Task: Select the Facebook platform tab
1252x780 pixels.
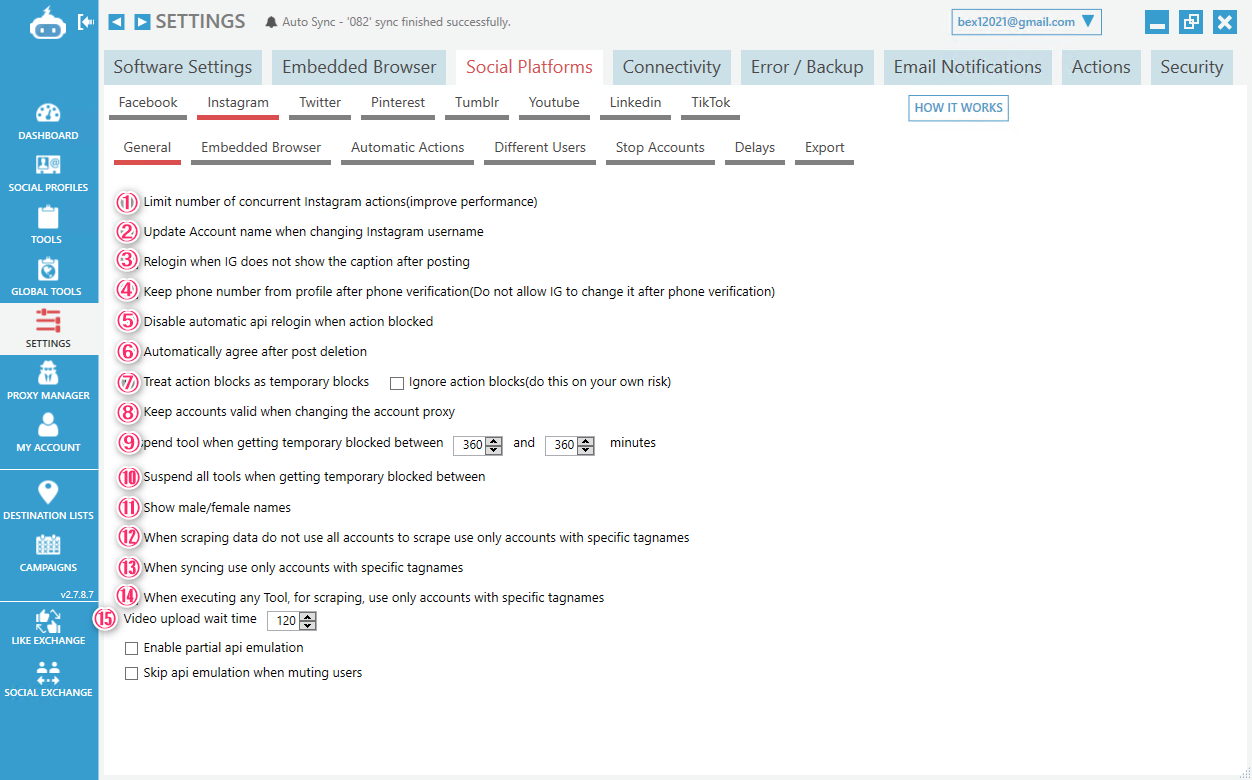Action: 148,104
